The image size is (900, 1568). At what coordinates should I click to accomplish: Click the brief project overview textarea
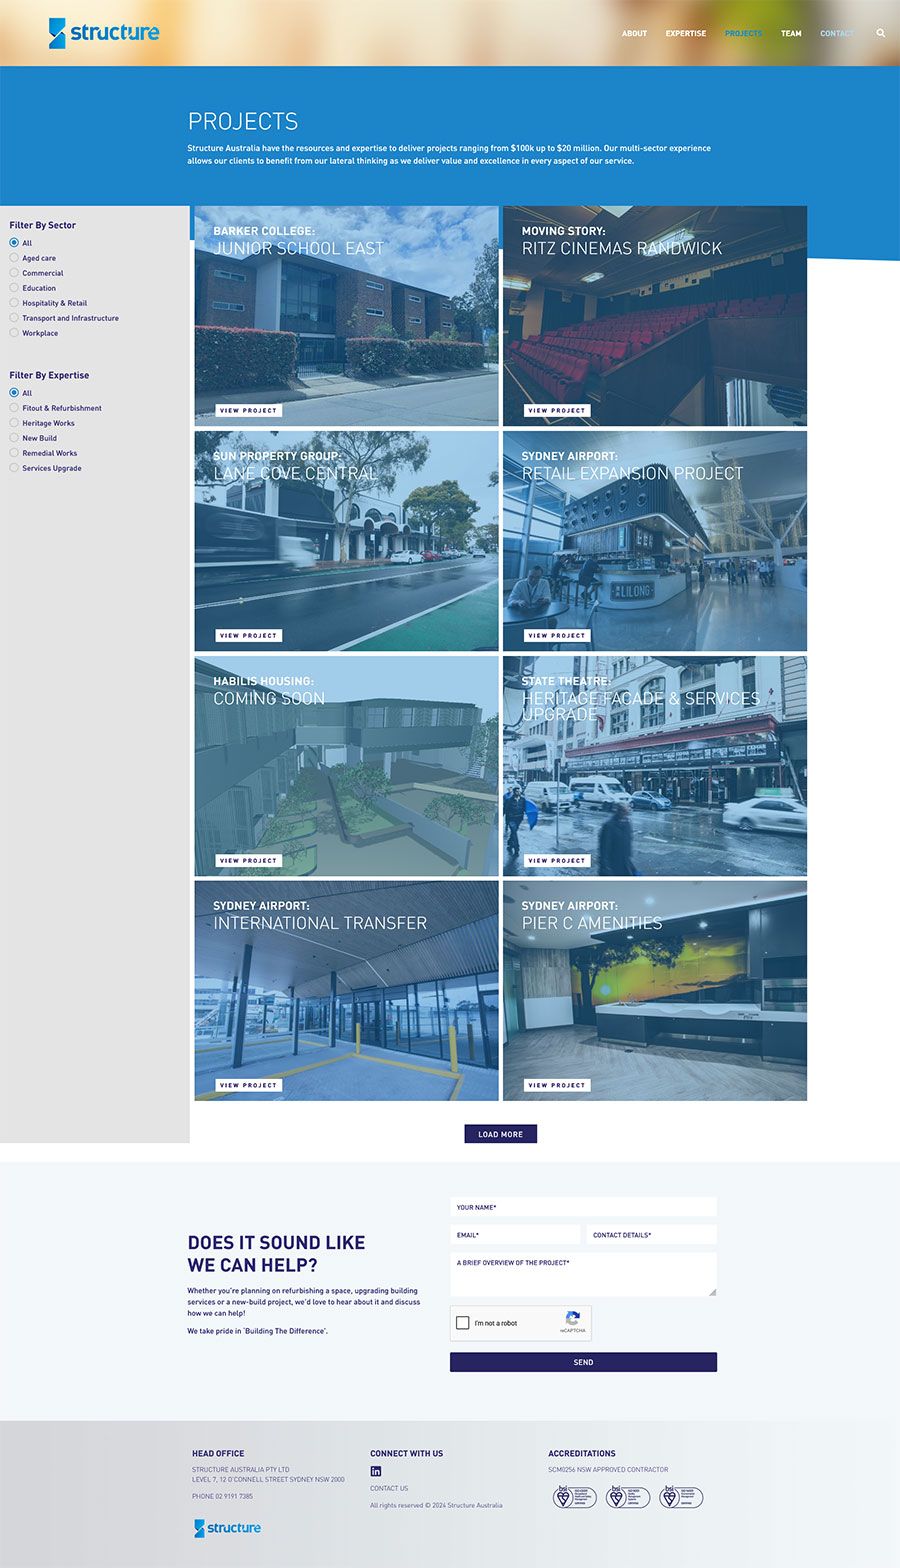tap(583, 1275)
